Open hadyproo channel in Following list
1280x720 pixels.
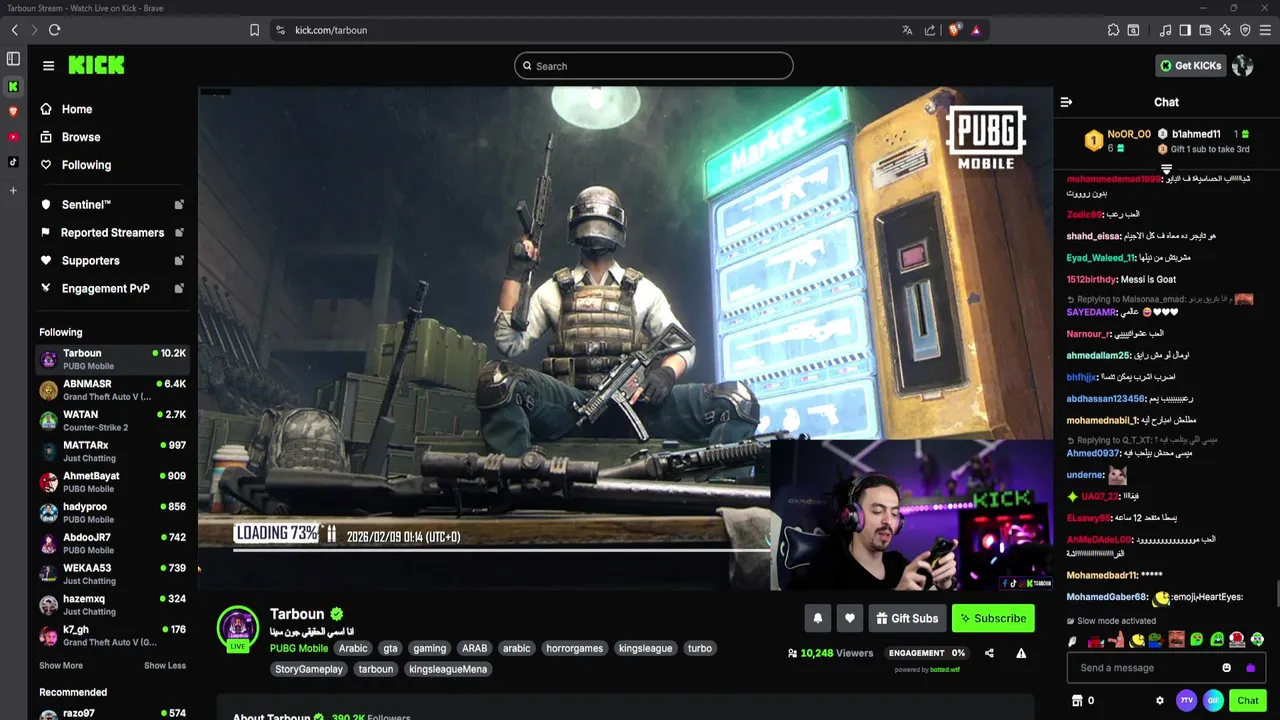click(x=113, y=512)
